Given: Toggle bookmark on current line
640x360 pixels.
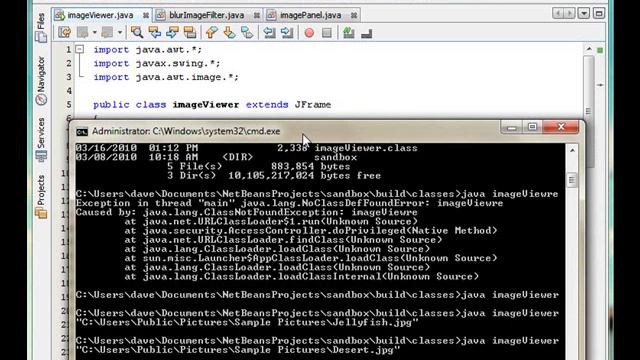Looking at the screenshot, I should click(247, 32).
